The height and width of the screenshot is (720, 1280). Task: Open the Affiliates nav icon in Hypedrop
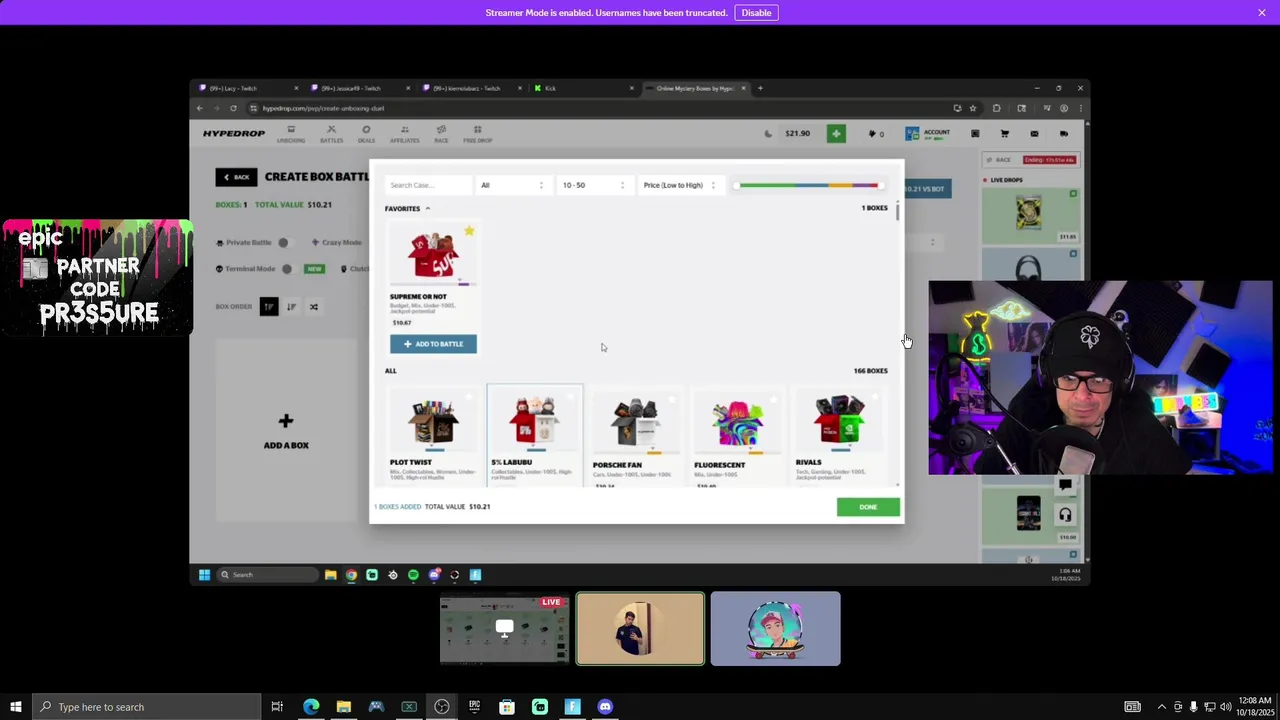[404, 134]
